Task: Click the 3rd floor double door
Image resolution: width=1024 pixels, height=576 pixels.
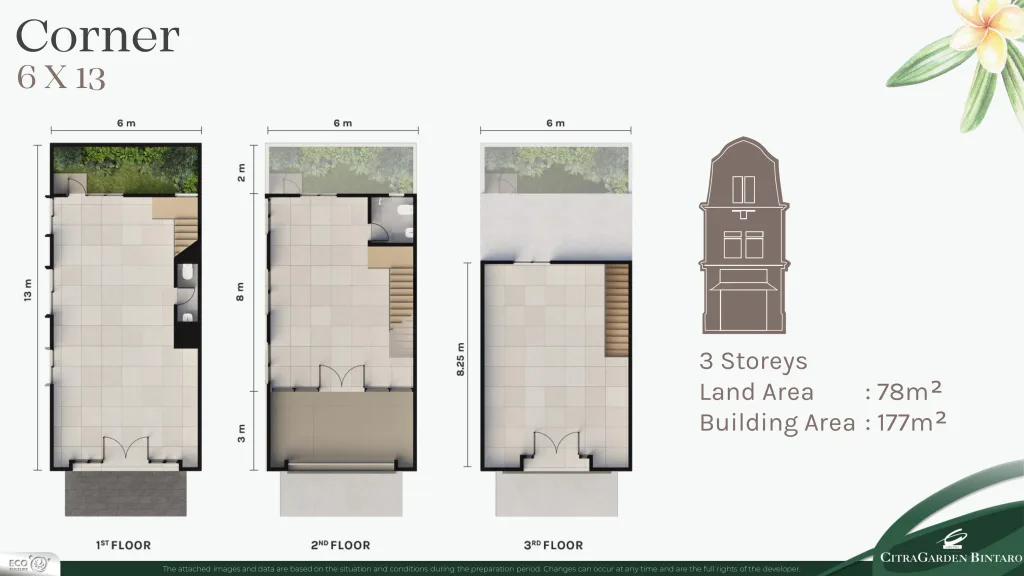Action: coord(555,445)
